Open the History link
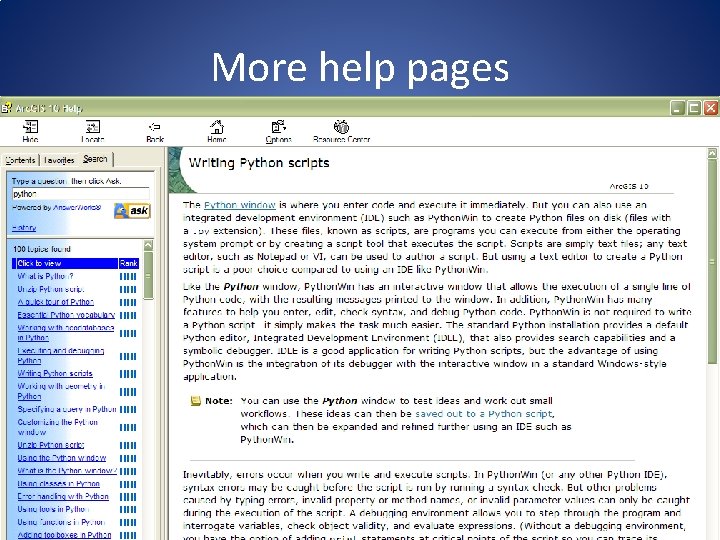 coord(24,227)
